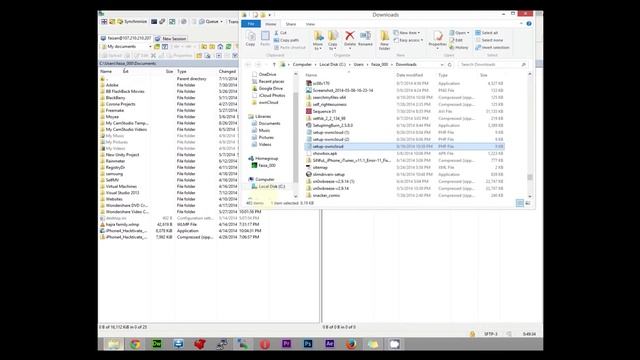
Task: Open After Effects from the taskbar
Action: click(329, 344)
